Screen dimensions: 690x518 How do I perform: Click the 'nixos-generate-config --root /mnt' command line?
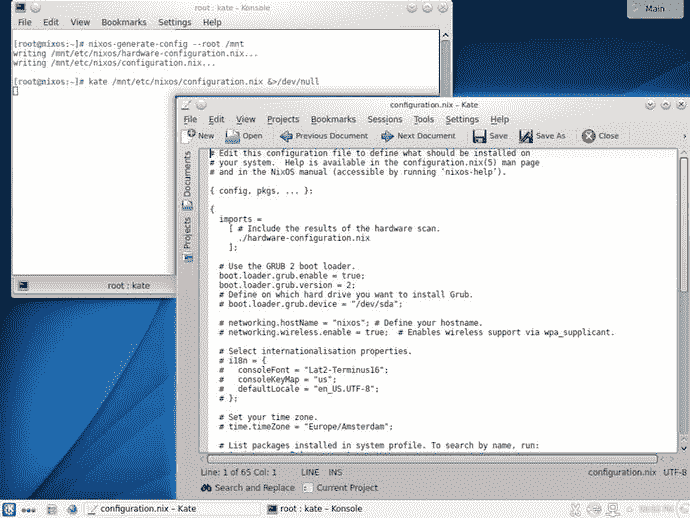pos(166,44)
